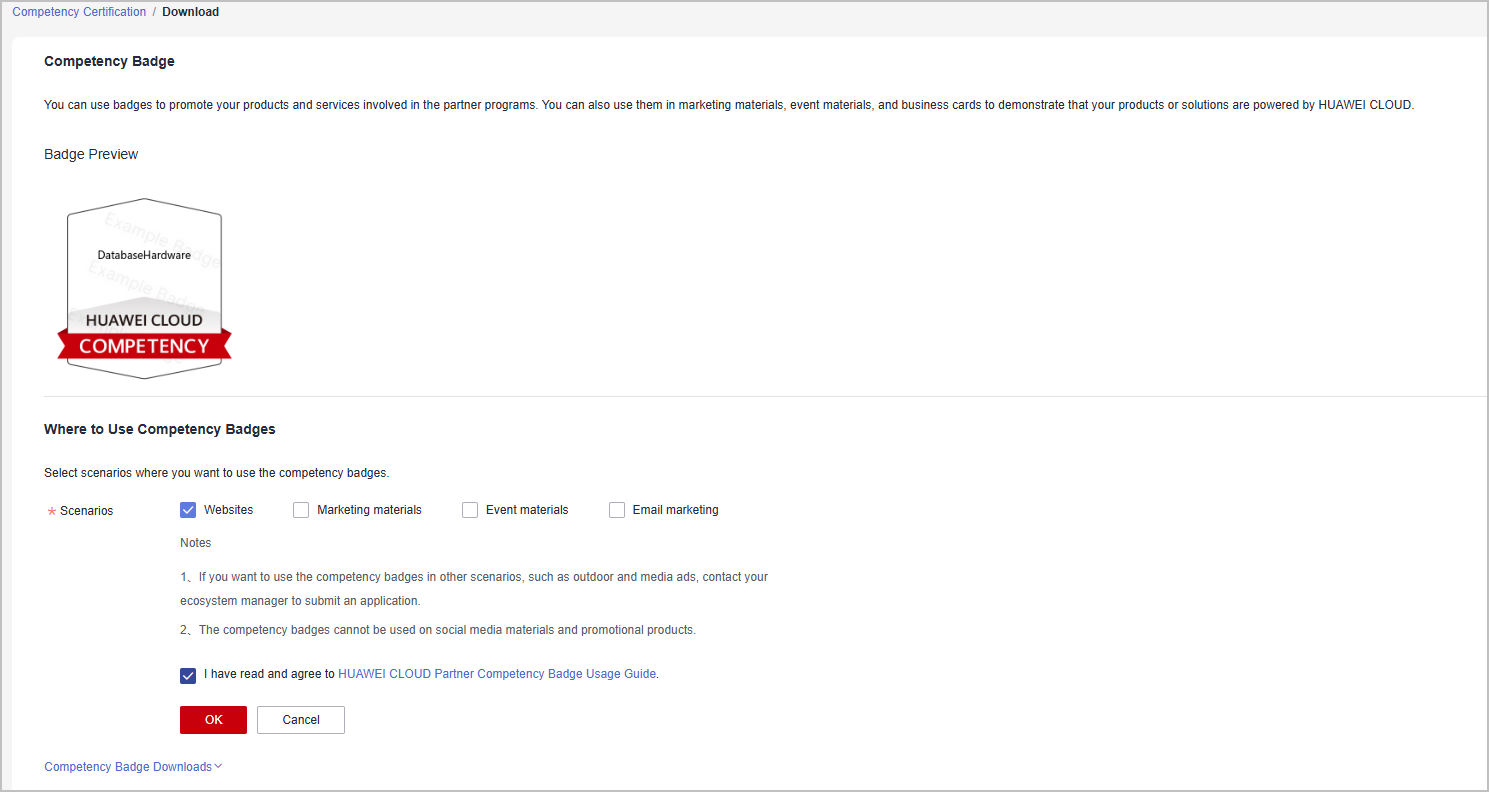Toggle the usage guide agreement checkbox

(188, 675)
